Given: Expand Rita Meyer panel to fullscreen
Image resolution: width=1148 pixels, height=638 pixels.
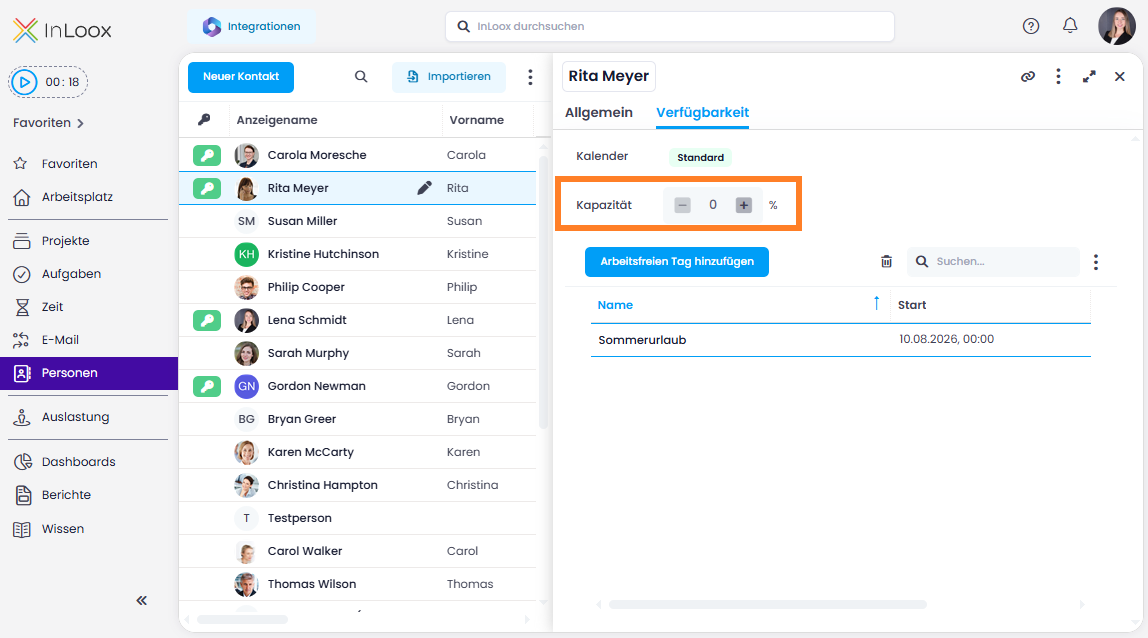Looking at the screenshot, I should point(1089,77).
